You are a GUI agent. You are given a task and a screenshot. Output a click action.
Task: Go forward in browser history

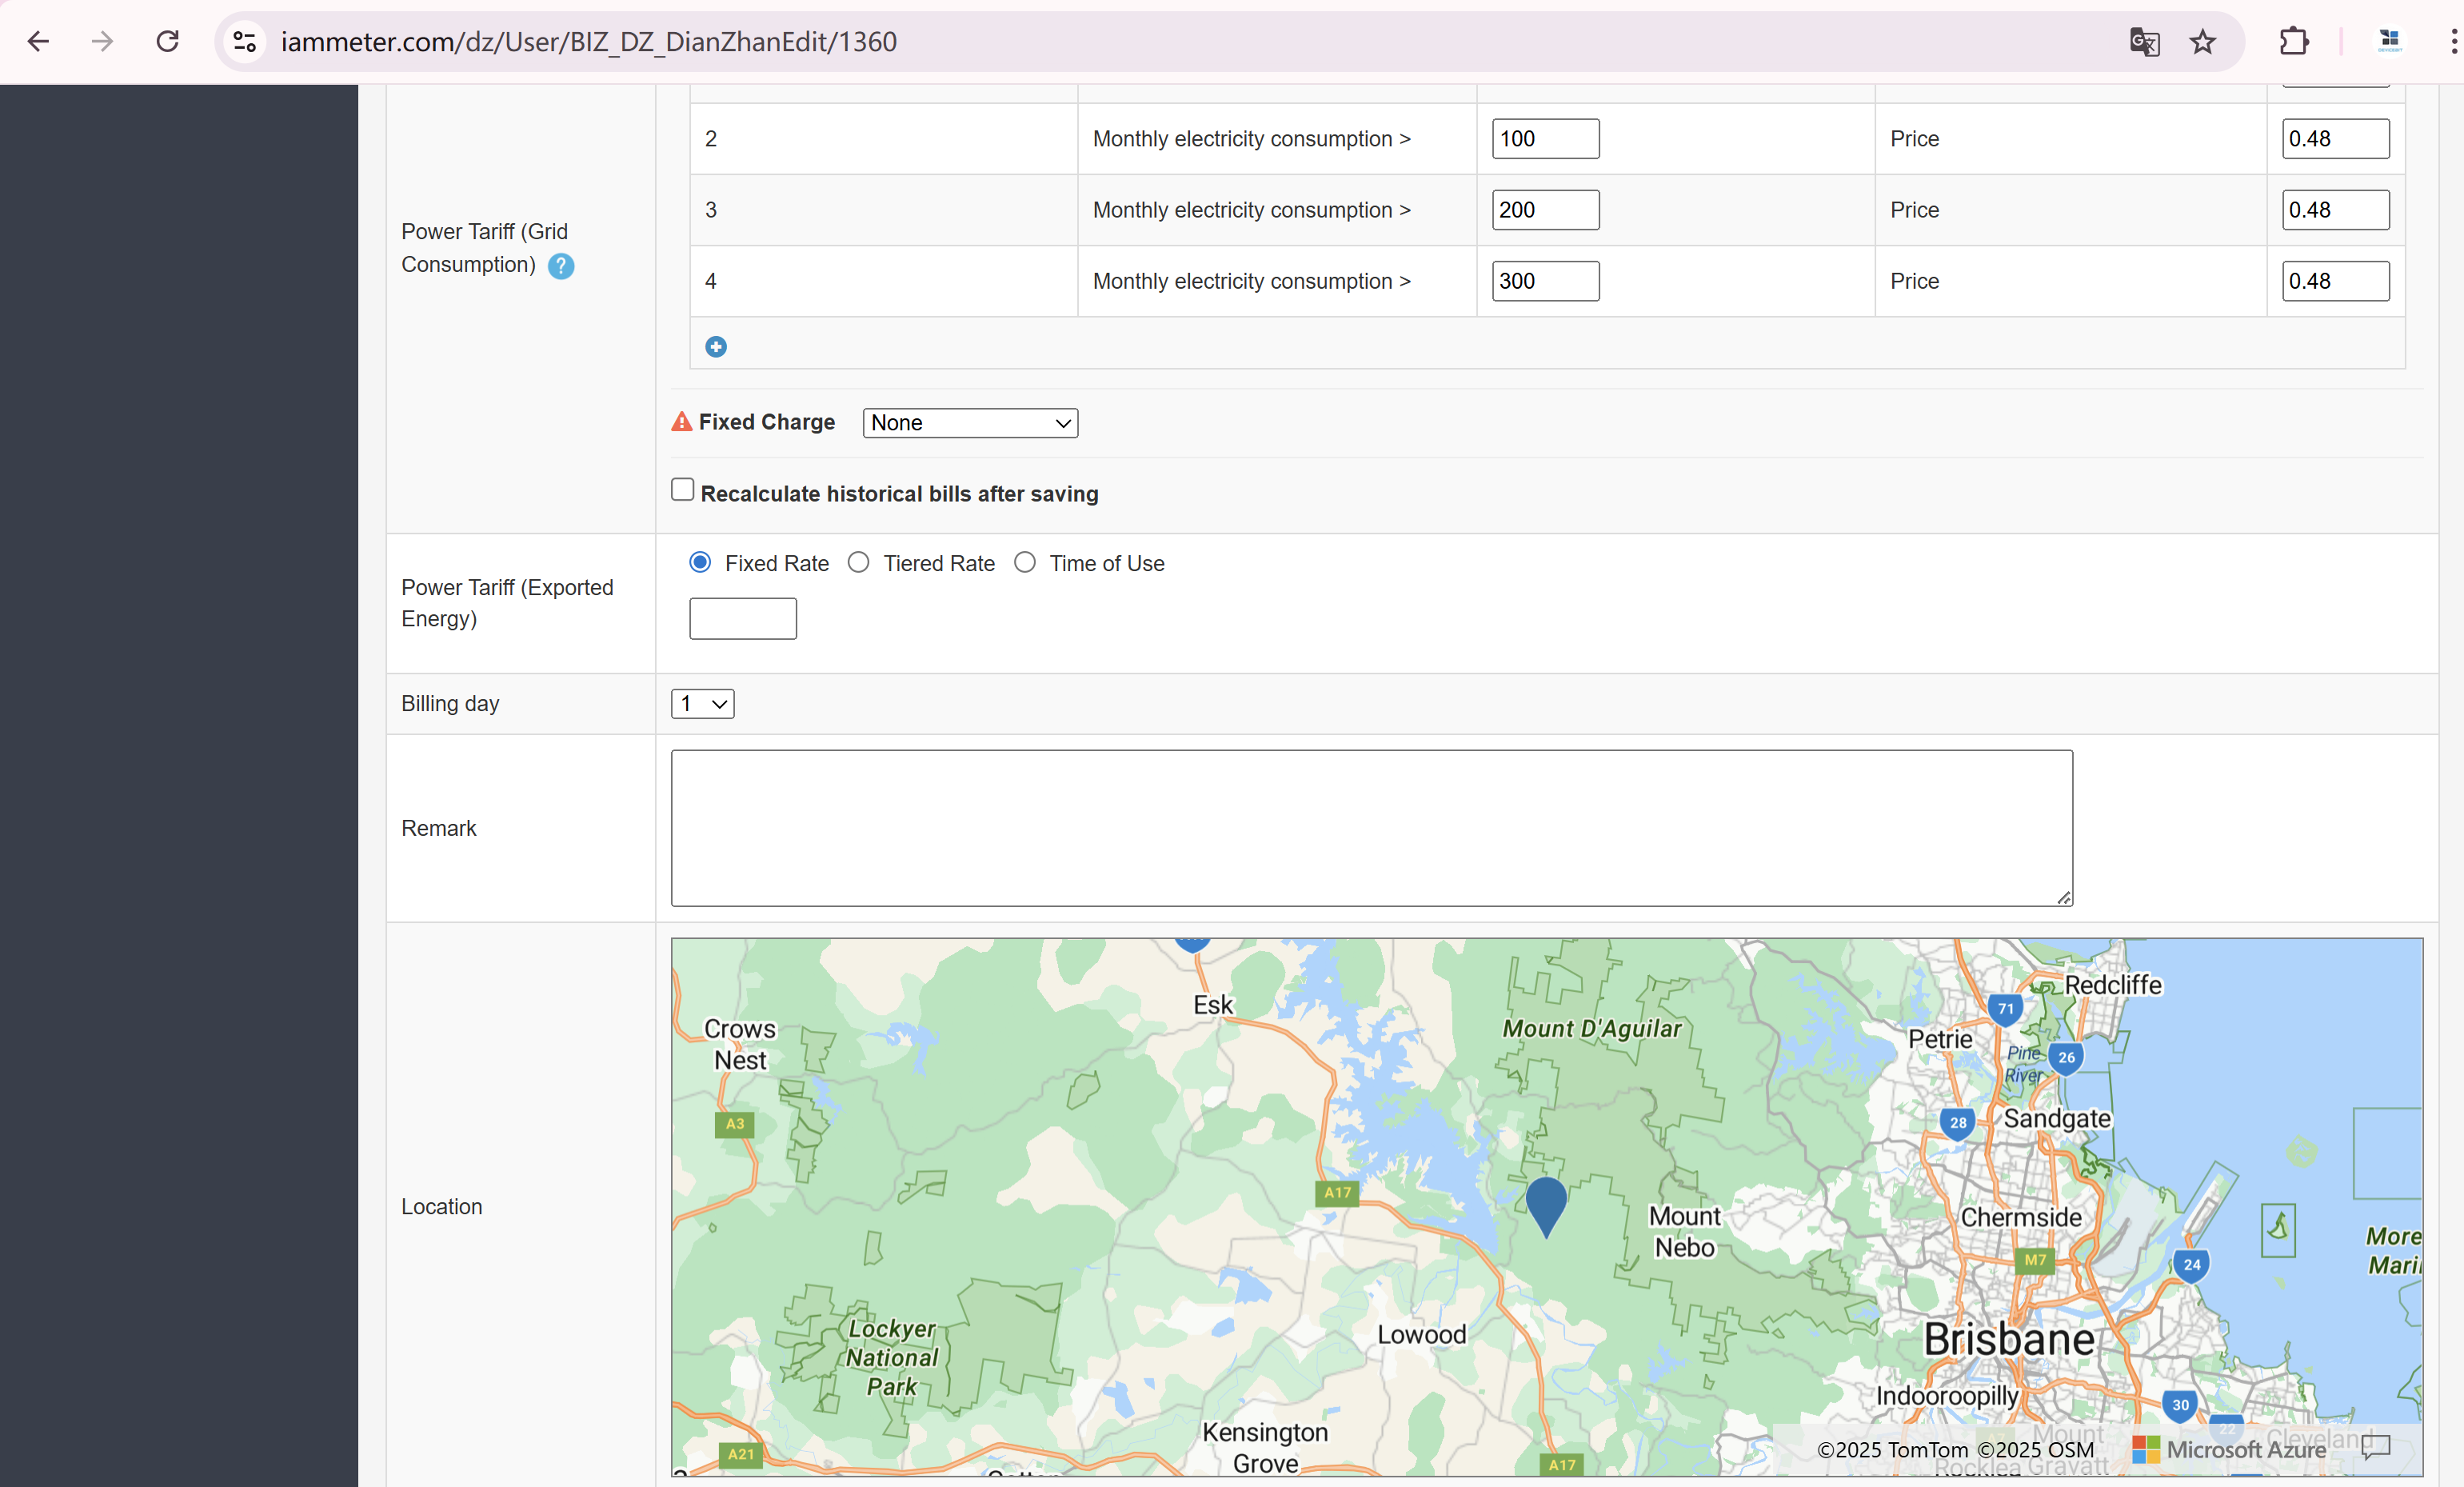(x=102, y=41)
